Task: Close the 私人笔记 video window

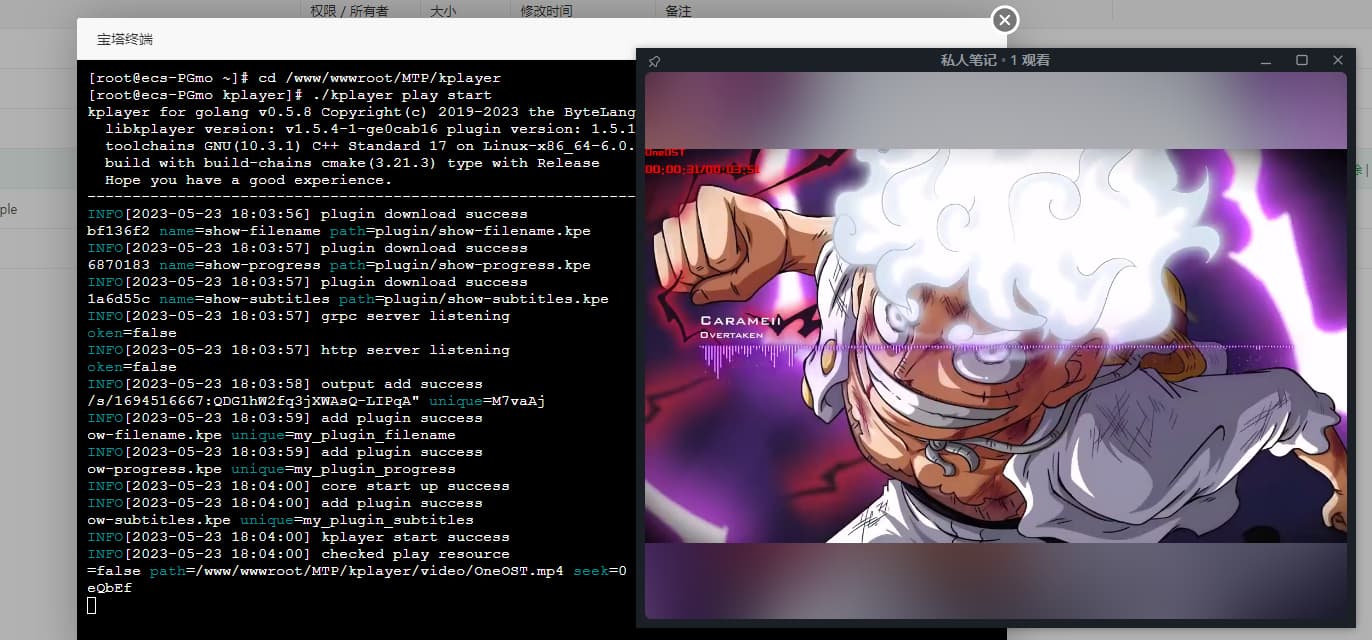Action: (1338, 61)
